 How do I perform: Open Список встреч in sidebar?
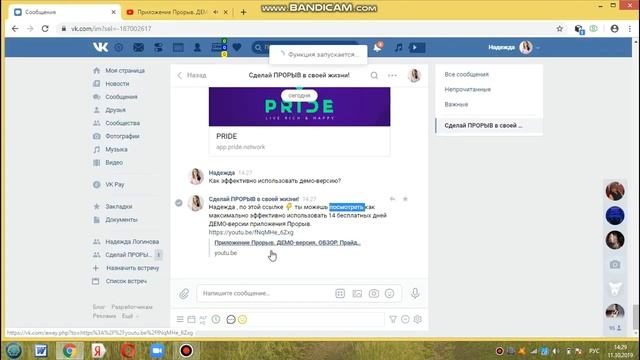(x=126, y=281)
